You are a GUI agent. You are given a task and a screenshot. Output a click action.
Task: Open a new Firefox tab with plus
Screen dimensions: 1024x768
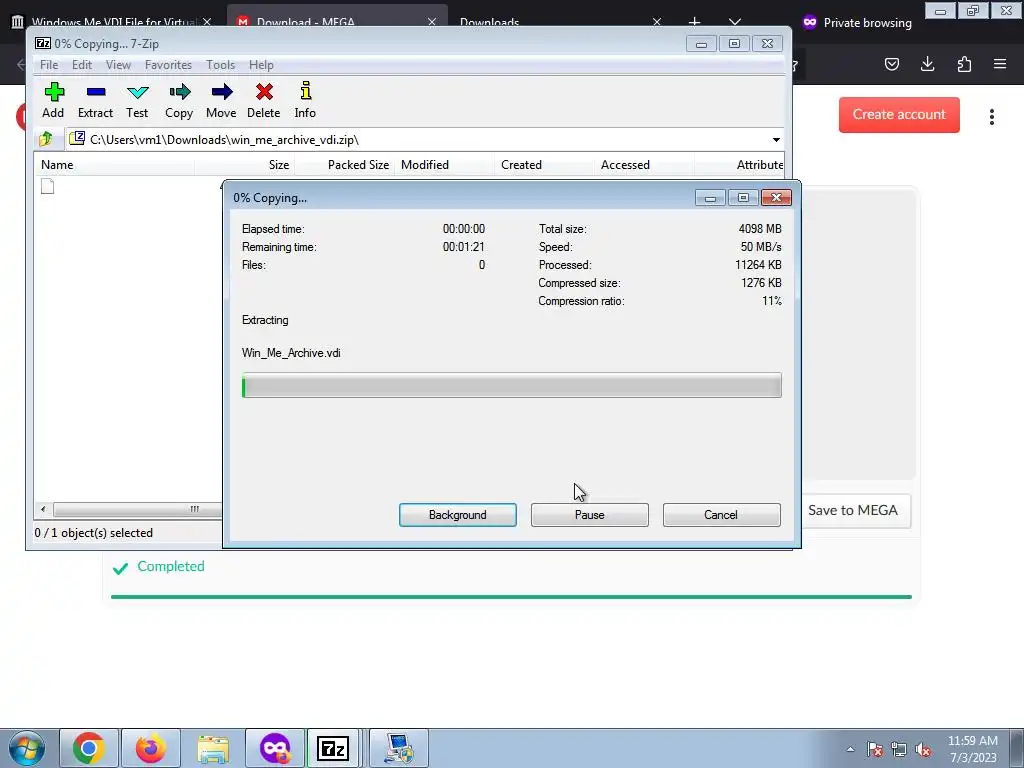tap(694, 22)
